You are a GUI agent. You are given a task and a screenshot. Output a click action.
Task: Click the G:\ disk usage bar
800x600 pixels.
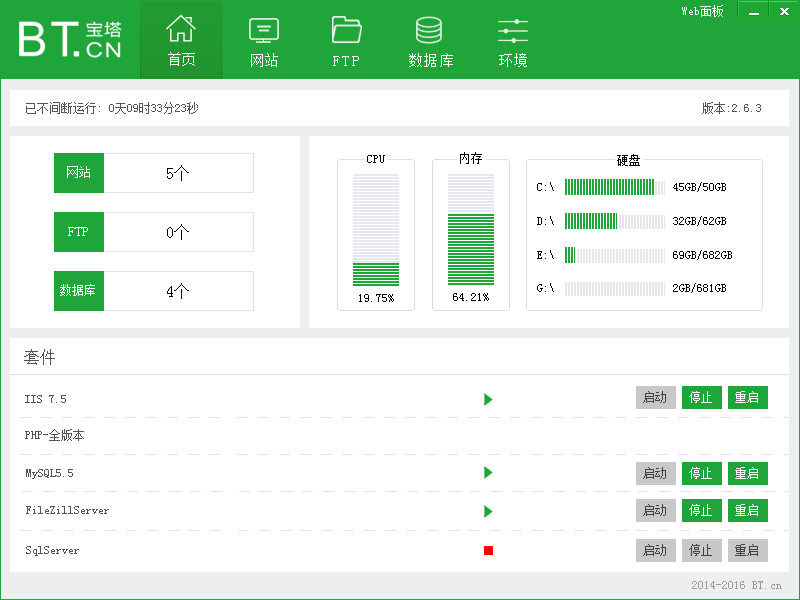(x=615, y=288)
